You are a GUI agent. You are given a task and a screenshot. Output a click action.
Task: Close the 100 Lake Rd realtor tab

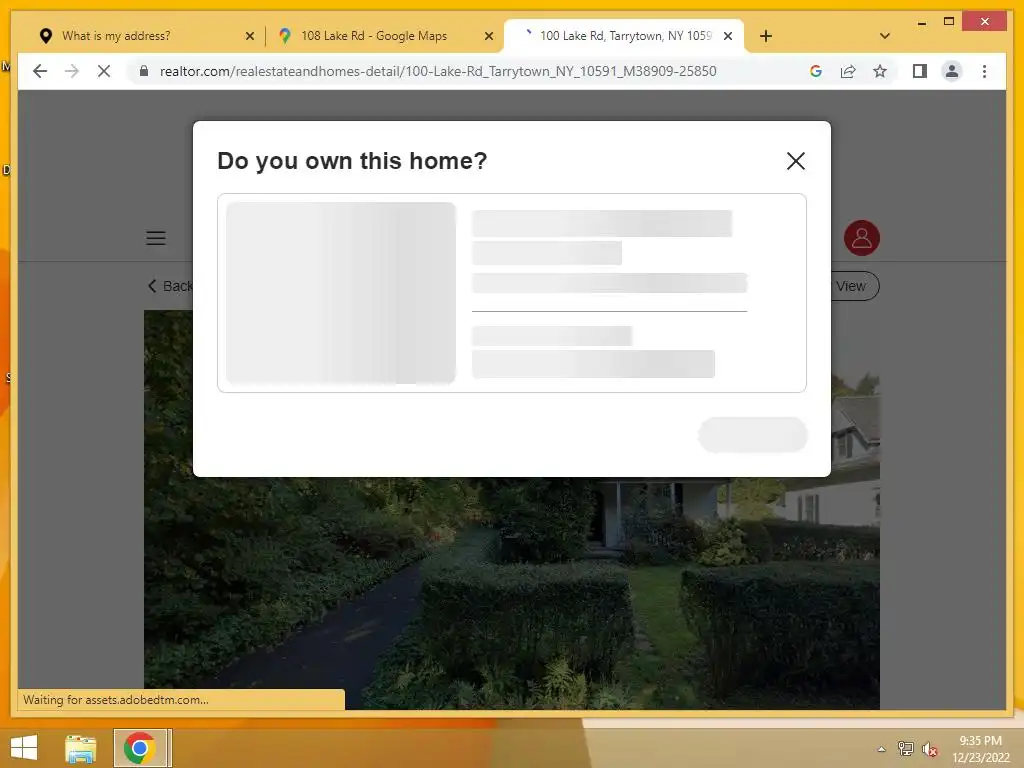pyautogui.click(x=728, y=36)
